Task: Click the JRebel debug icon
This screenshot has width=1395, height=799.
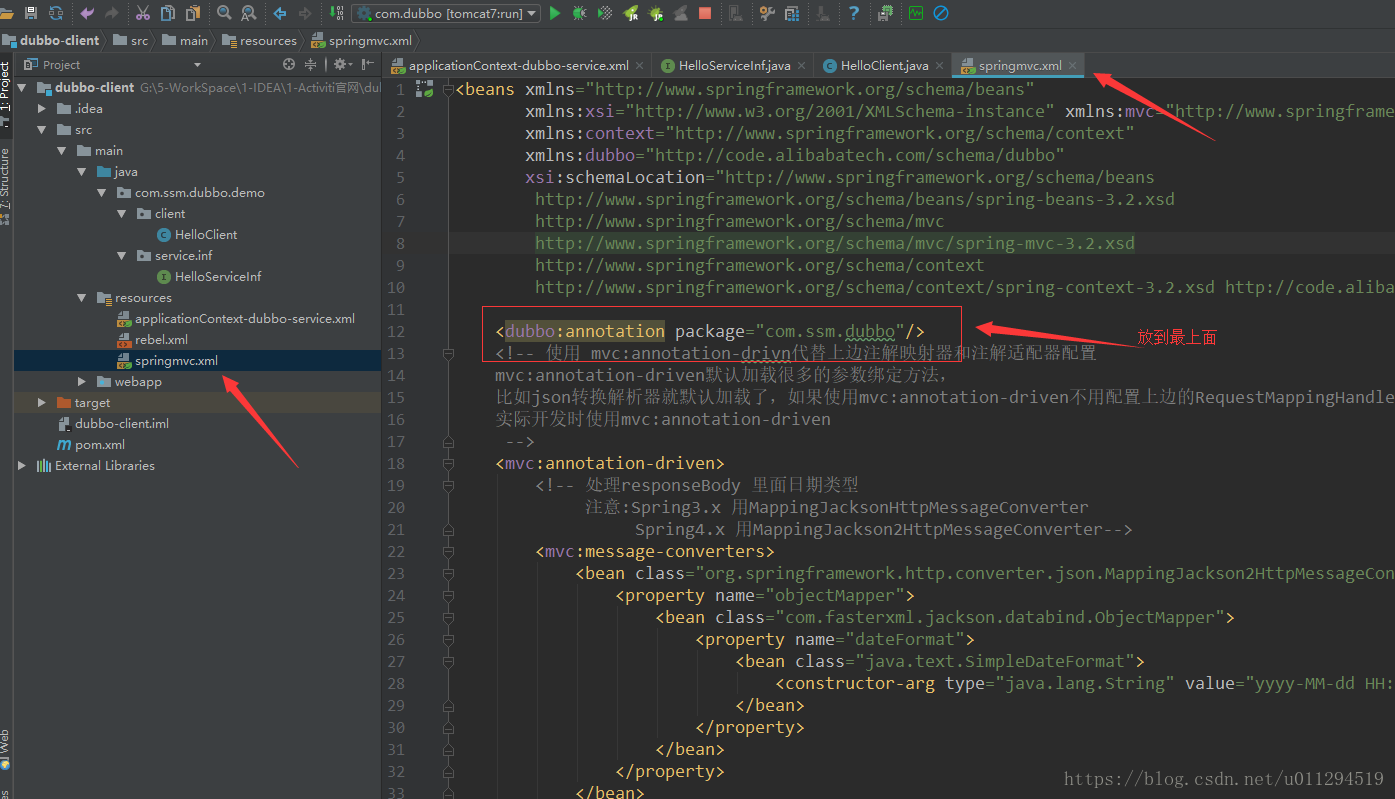Action: pyautogui.click(x=656, y=13)
